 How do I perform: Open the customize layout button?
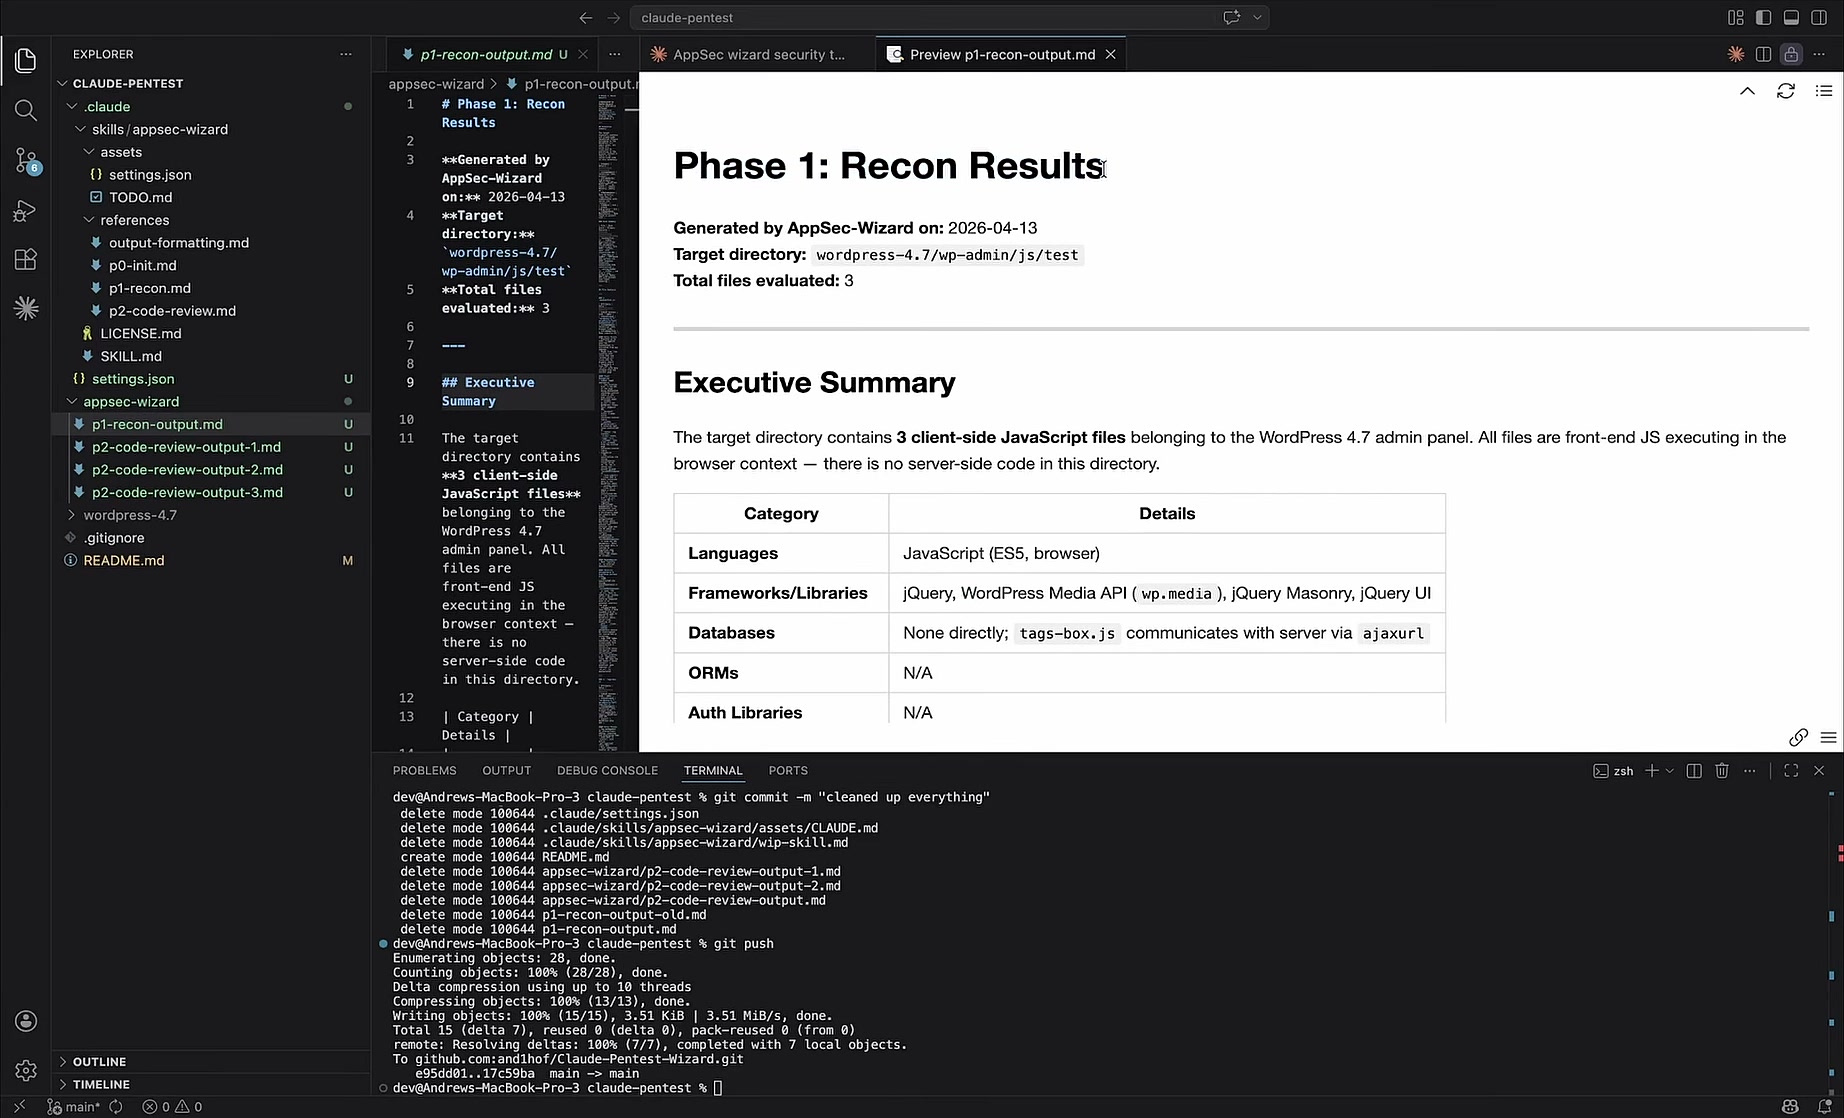[1735, 17]
